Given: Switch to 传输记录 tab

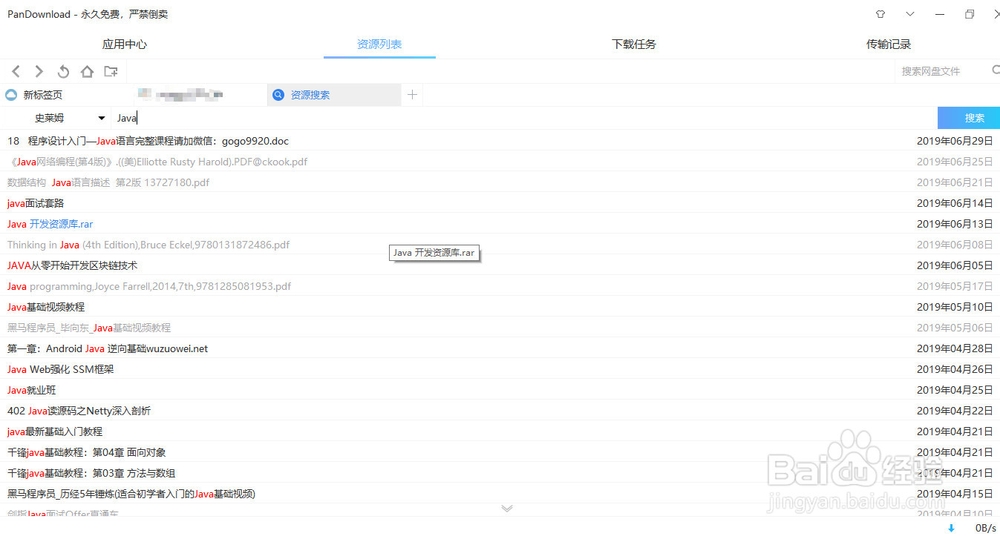Looking at the screenshot, I should 888,44.
